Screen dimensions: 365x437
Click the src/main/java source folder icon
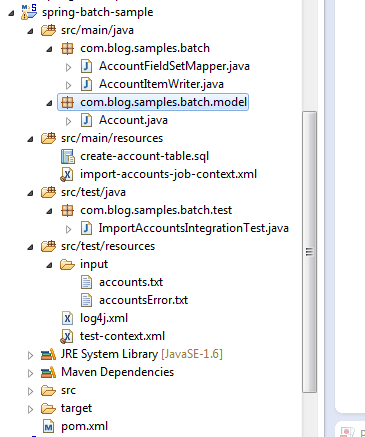pyautogui.click(x=48, y=30)
